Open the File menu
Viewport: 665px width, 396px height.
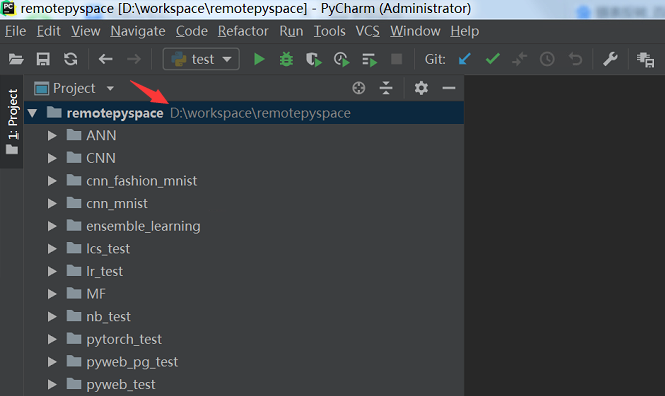click(15, 31)
